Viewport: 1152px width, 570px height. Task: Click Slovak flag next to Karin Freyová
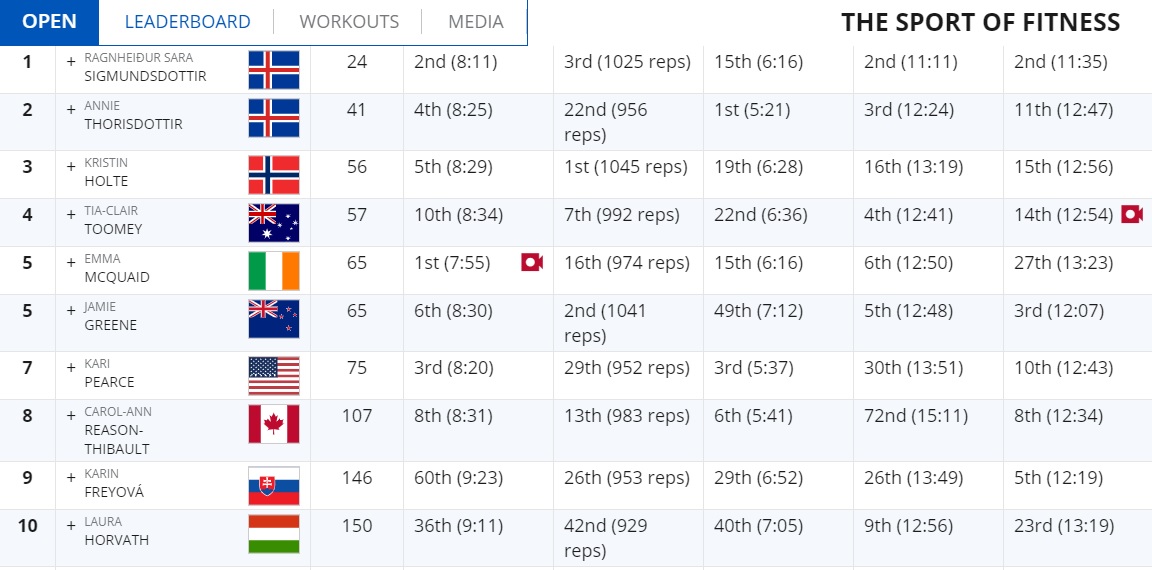click(x=274, y=486)
